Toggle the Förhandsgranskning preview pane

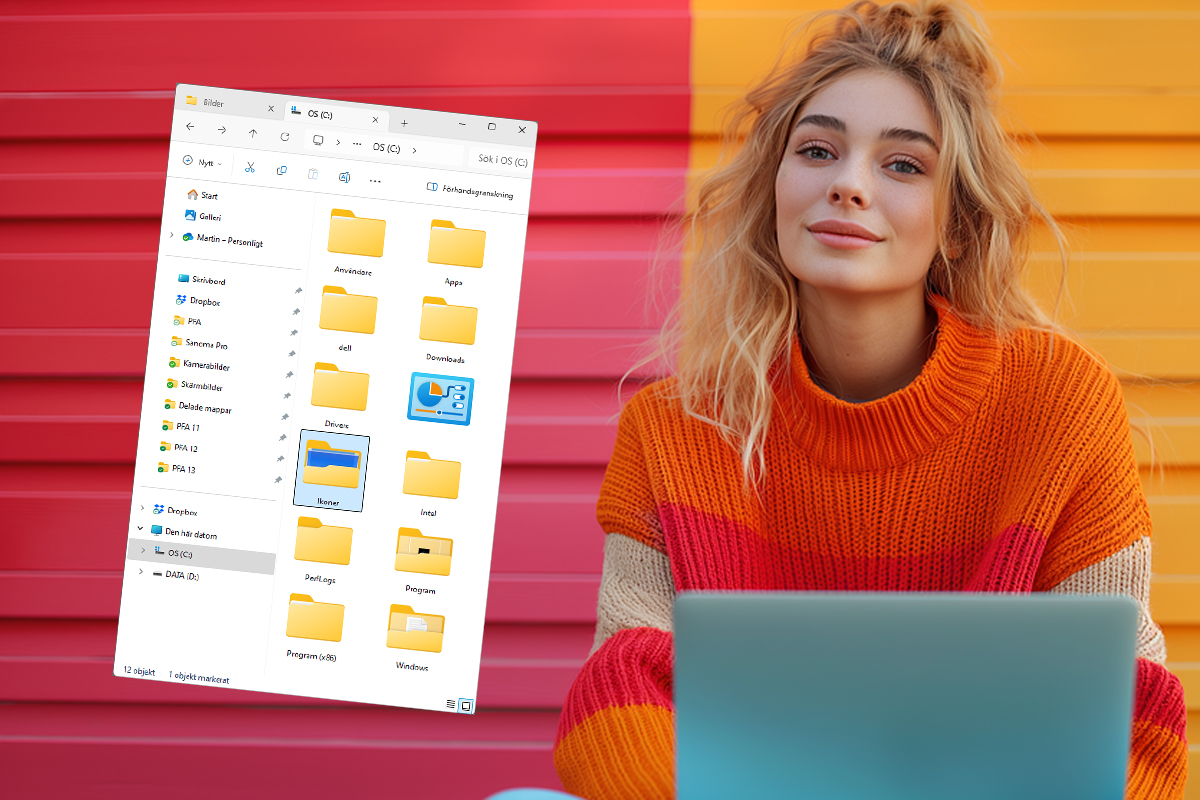[470, 191]
